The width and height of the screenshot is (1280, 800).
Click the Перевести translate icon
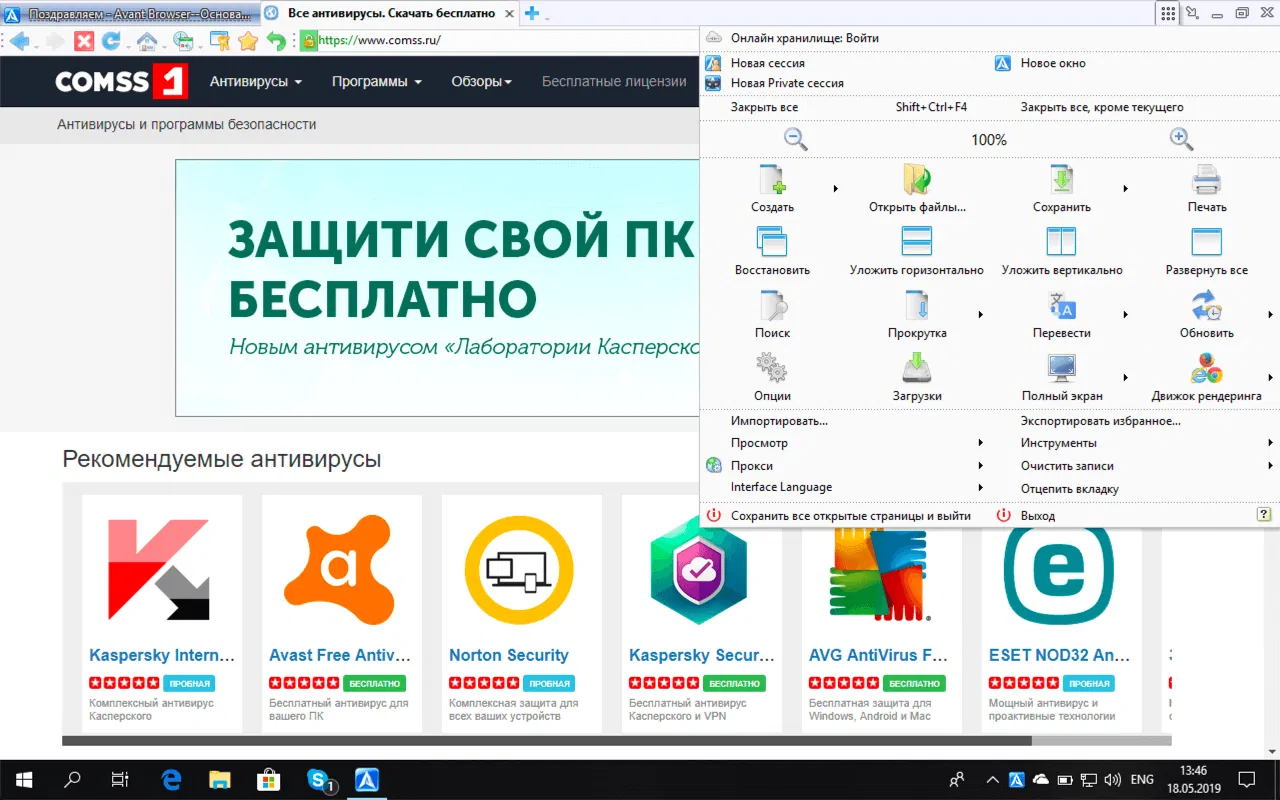coord(1062,305)
